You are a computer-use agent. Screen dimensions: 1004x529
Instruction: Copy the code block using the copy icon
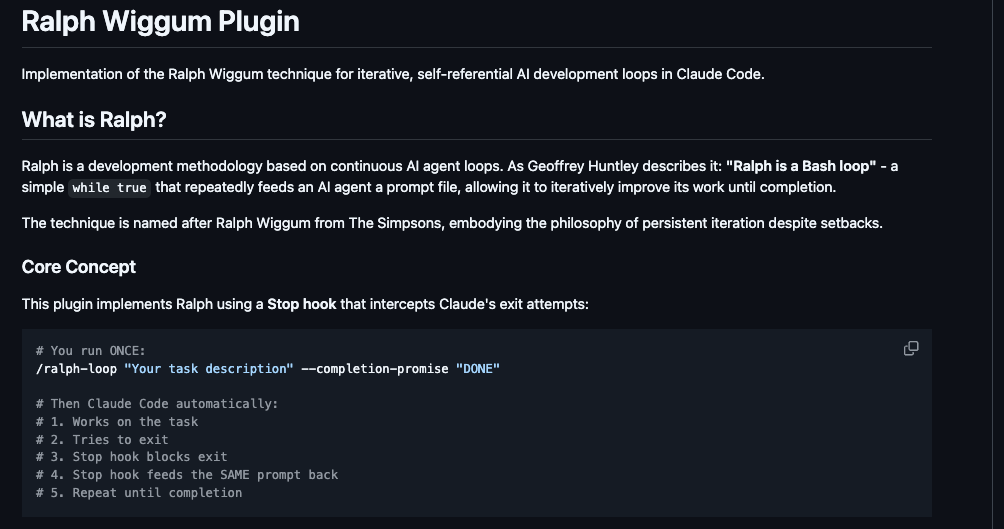click(x=911, y=348)
